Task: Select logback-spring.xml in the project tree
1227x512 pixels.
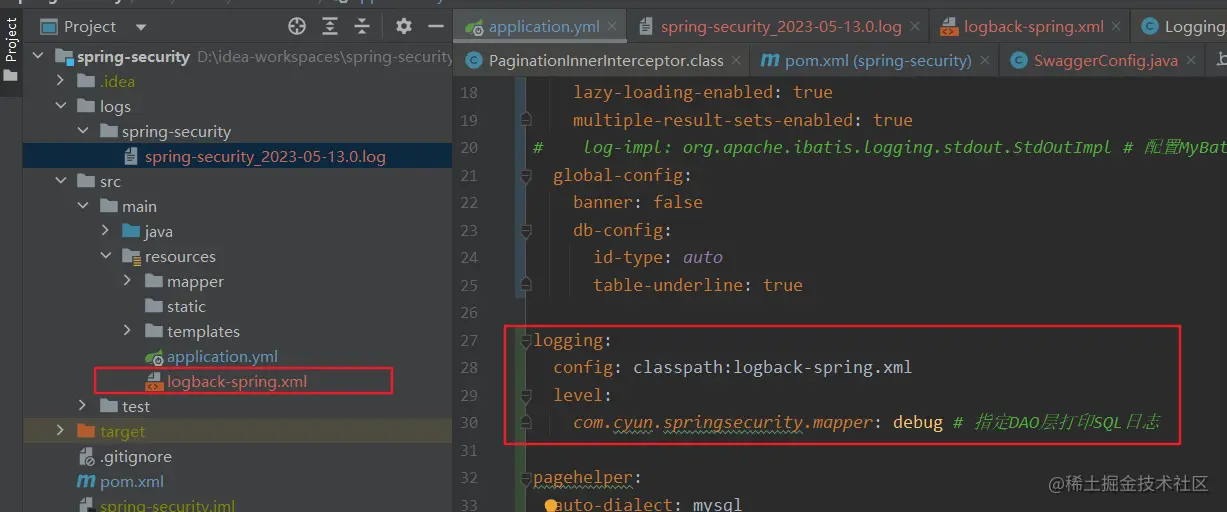Action: coord(237,382)
